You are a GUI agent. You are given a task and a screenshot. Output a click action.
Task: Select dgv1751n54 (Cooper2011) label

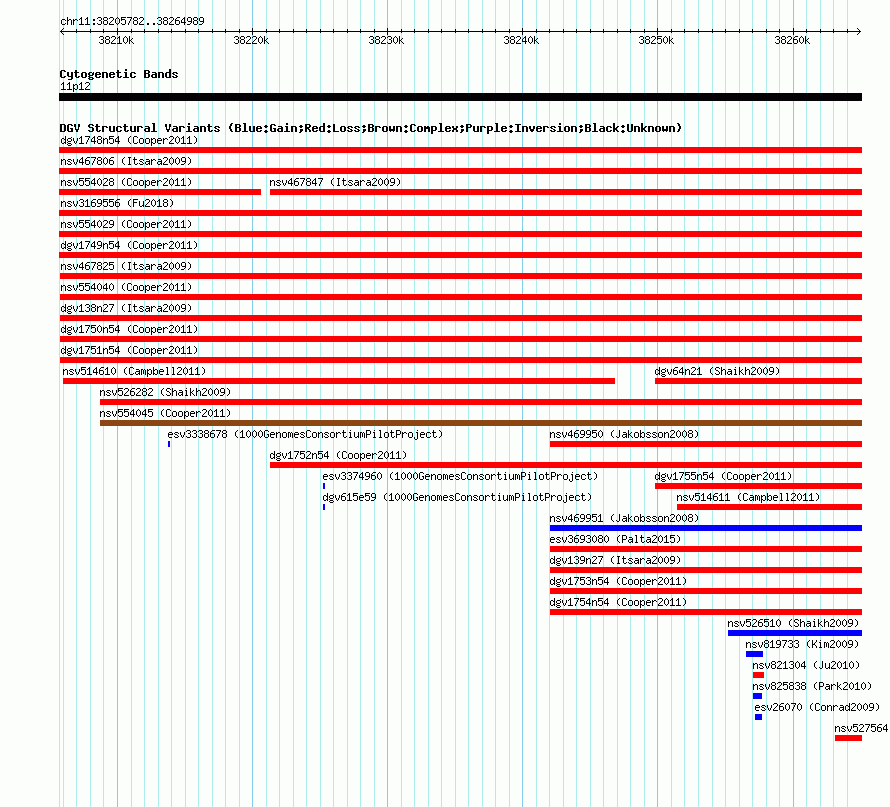click(x=129, y=350)
